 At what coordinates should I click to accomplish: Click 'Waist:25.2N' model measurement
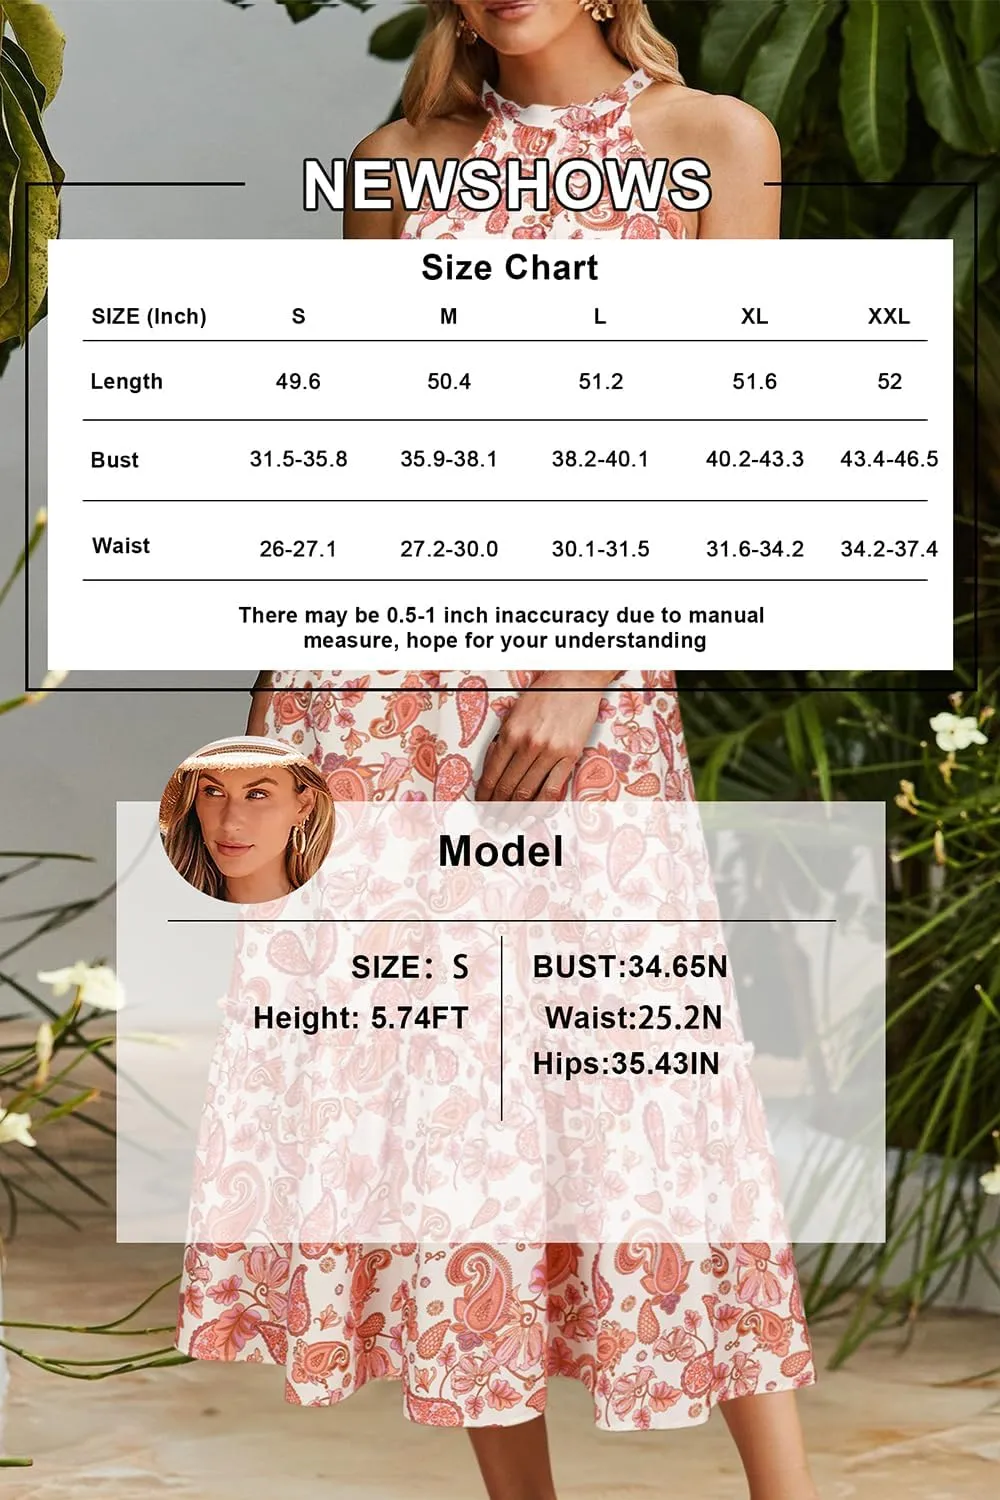coord(633,1018)
